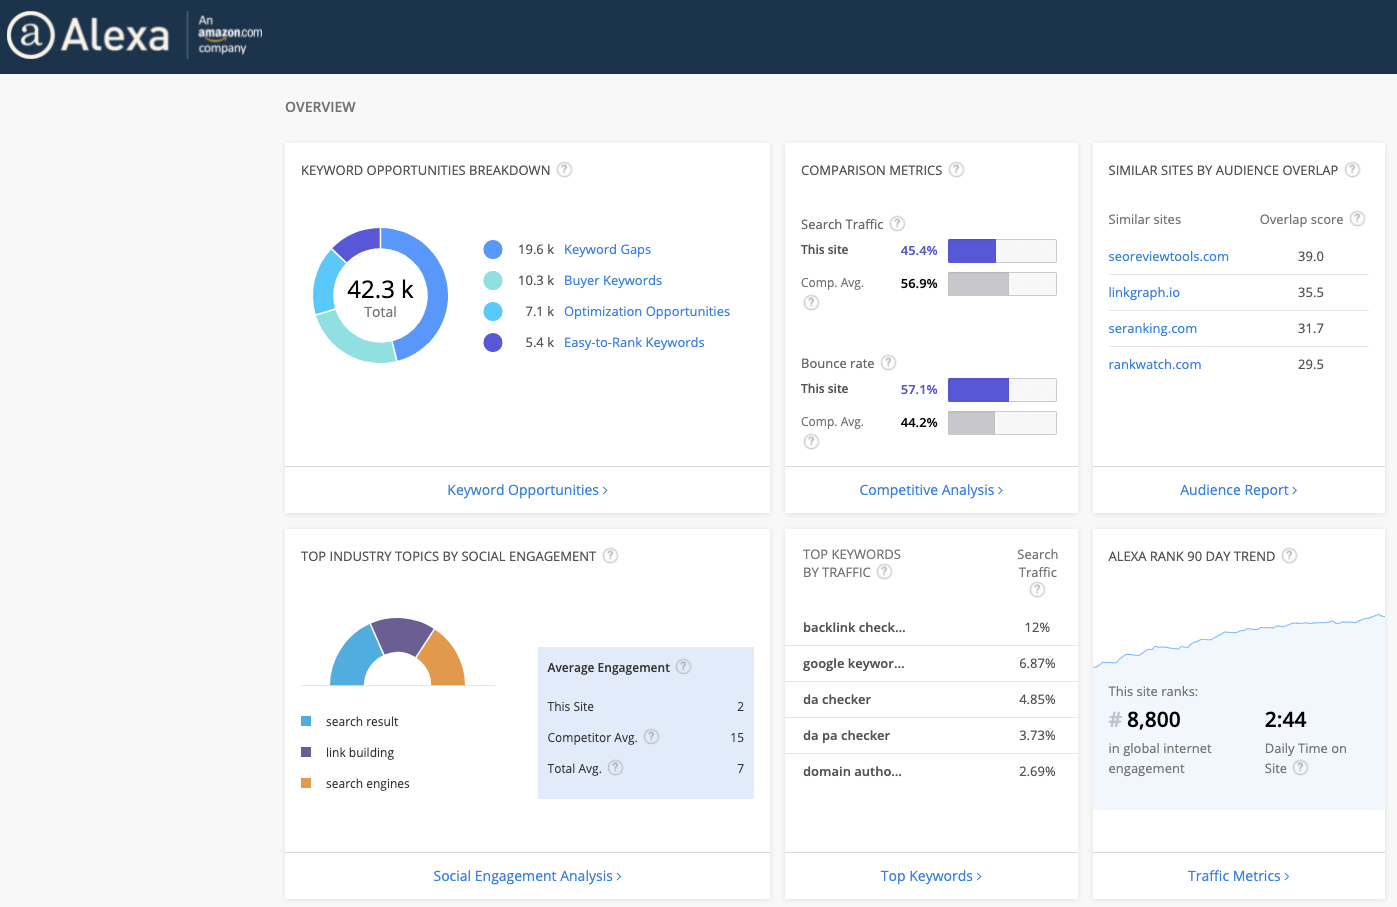
Task: Click help icon next to Comparison Metrics
Action: coord(956,170)
